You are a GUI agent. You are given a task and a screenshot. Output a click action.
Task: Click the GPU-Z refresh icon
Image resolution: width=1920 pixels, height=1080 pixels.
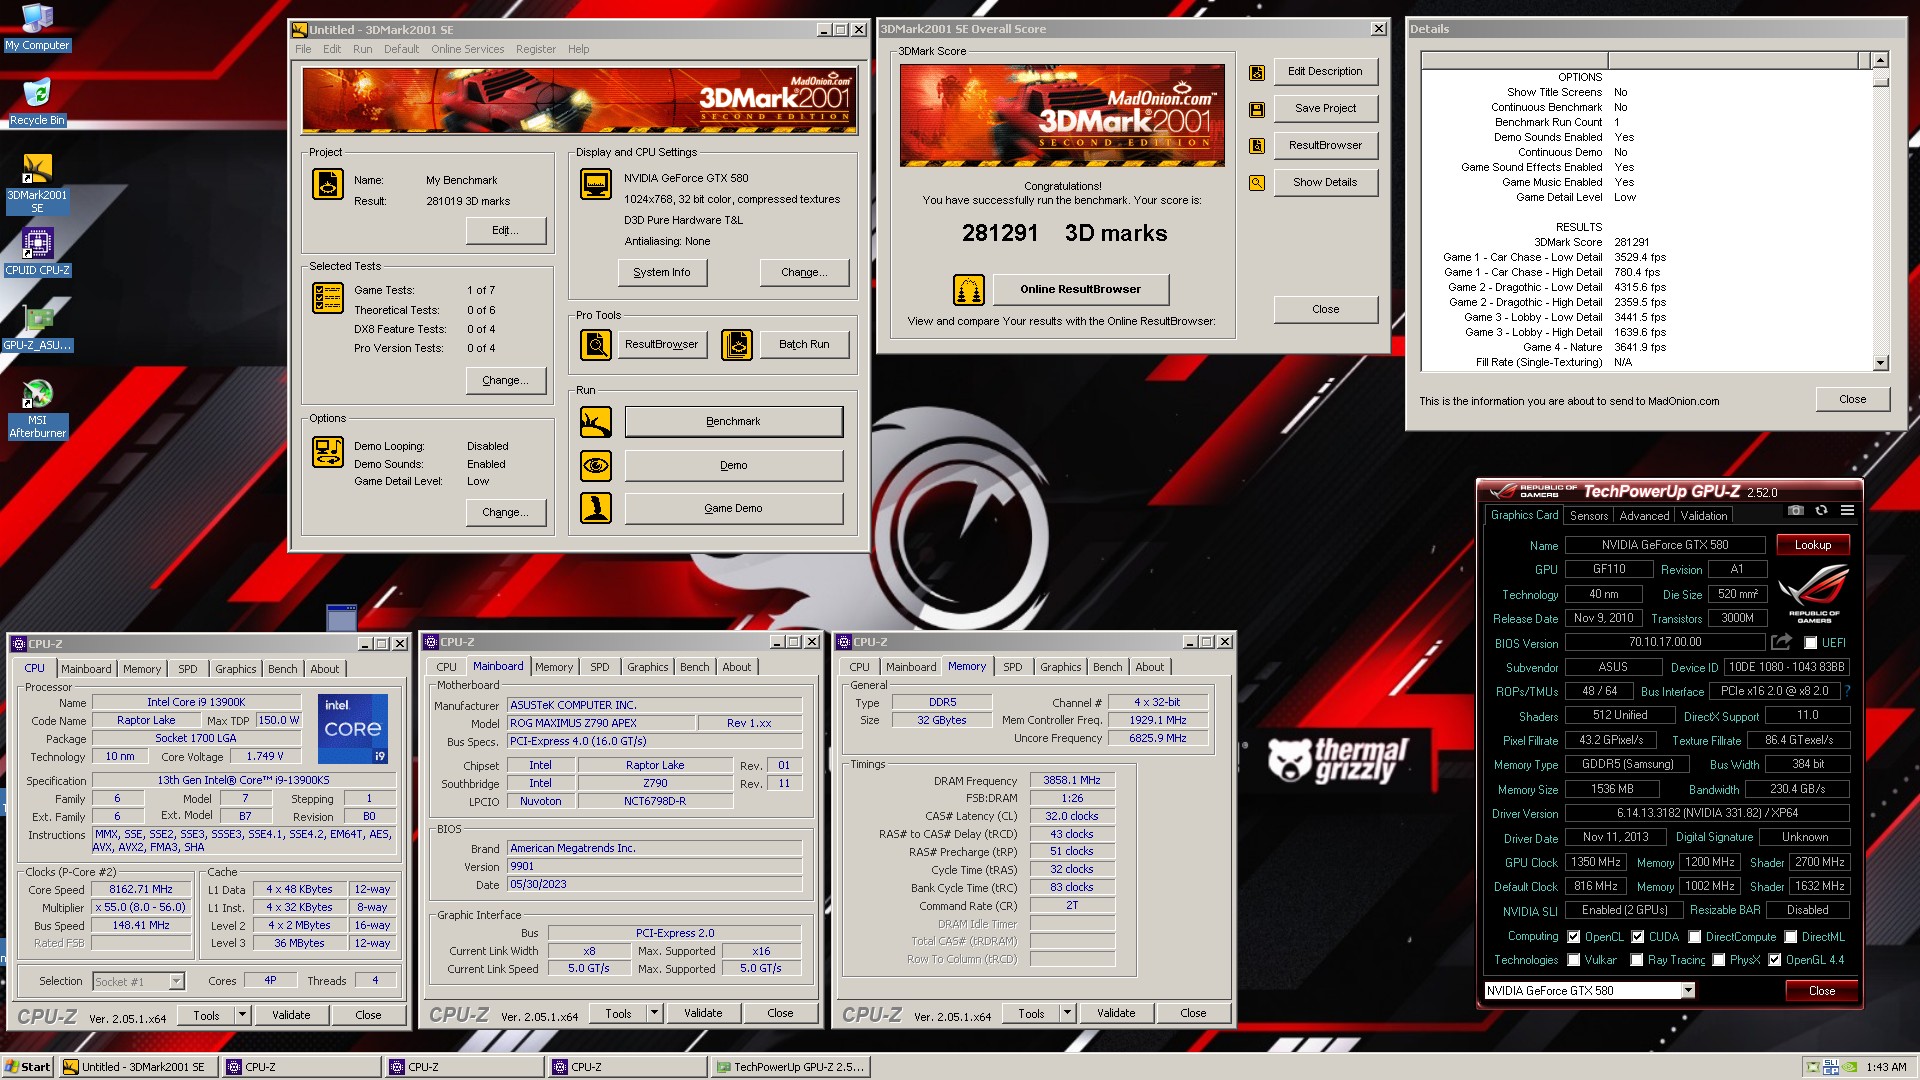click(1822, 510)
